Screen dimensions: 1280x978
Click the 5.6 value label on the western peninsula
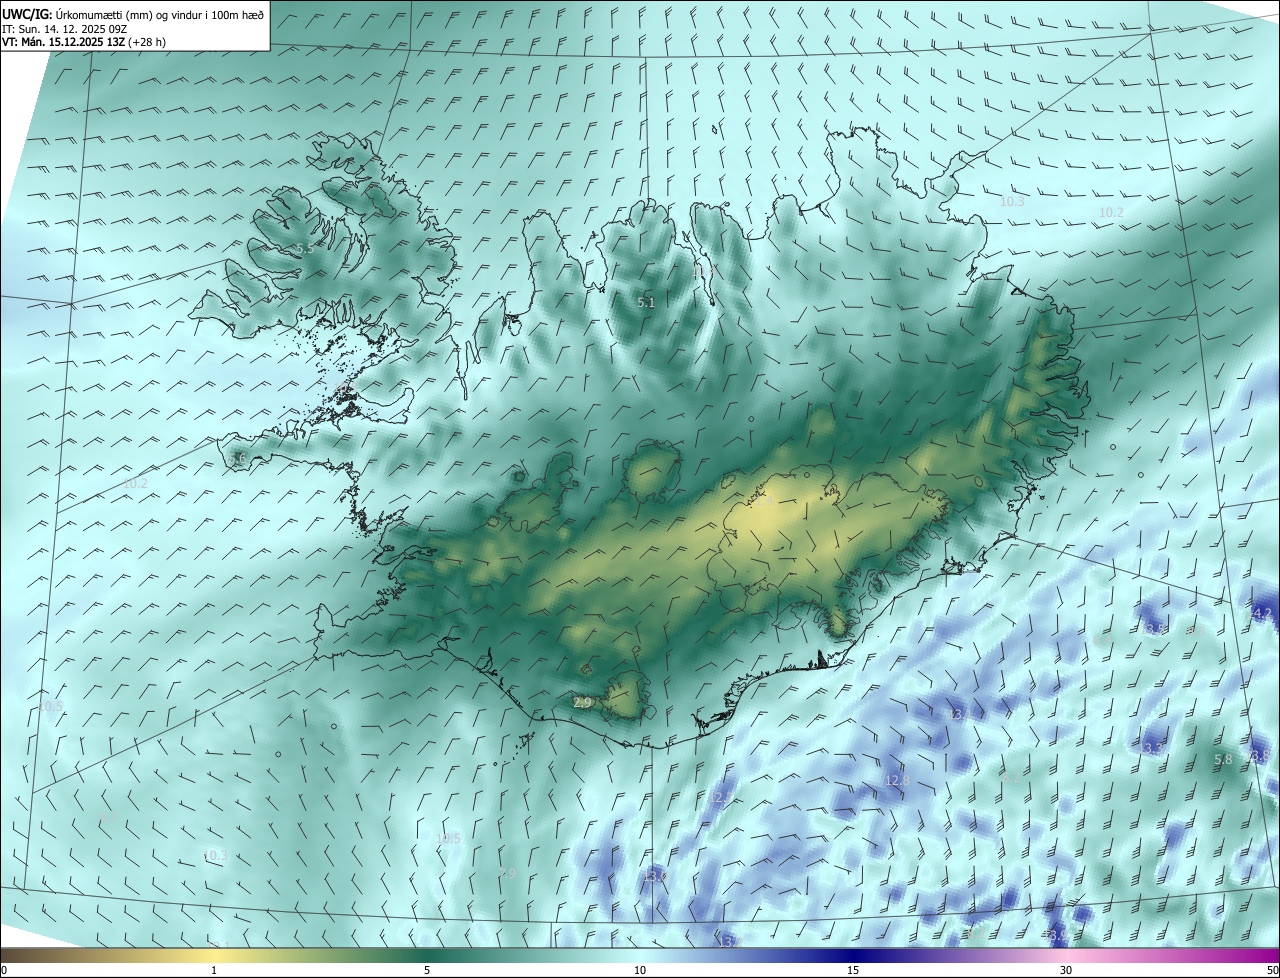238,459
